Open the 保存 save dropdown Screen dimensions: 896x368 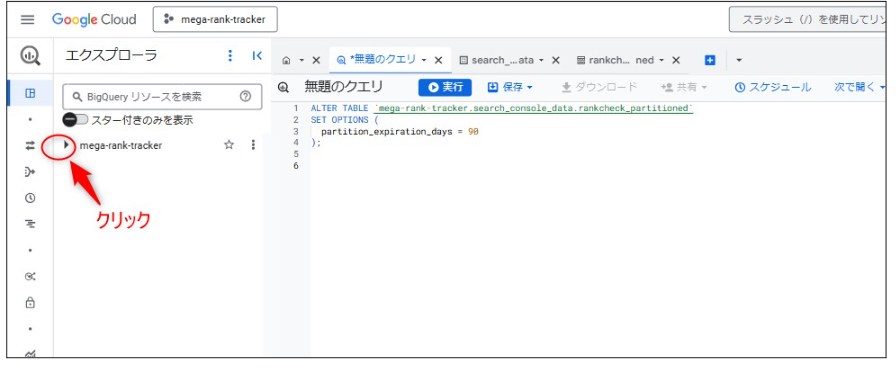tap(510, 87)
